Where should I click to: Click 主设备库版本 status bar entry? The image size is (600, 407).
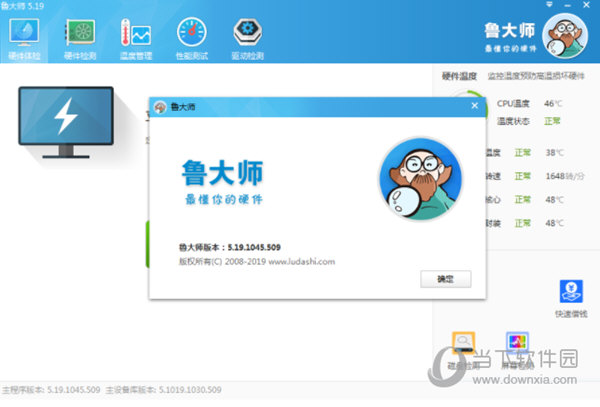[x=163, y=390]
